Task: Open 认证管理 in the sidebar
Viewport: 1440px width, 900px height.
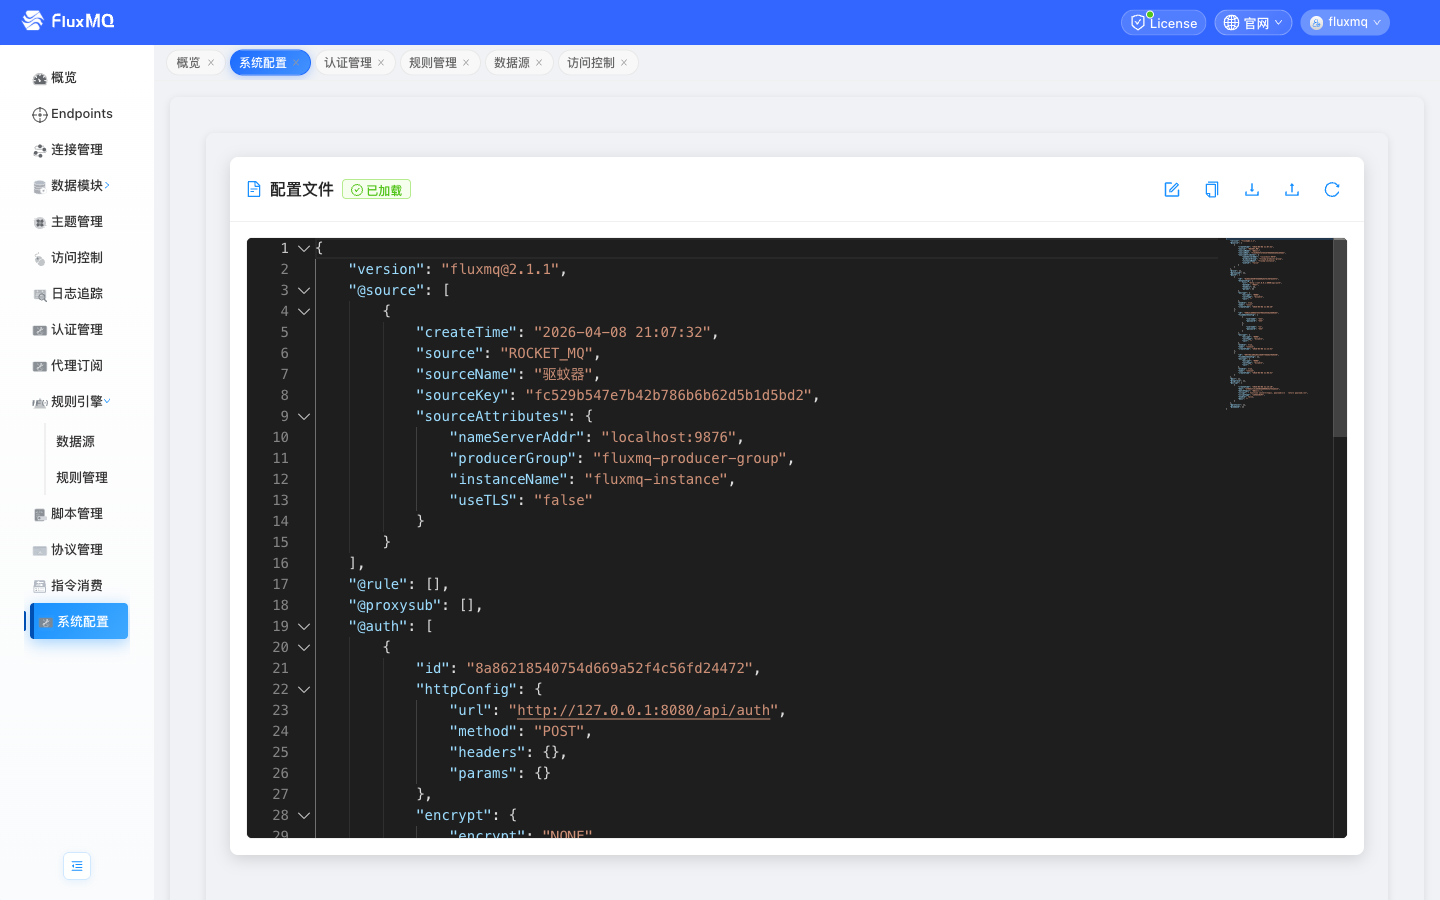Action: [77, 330]
